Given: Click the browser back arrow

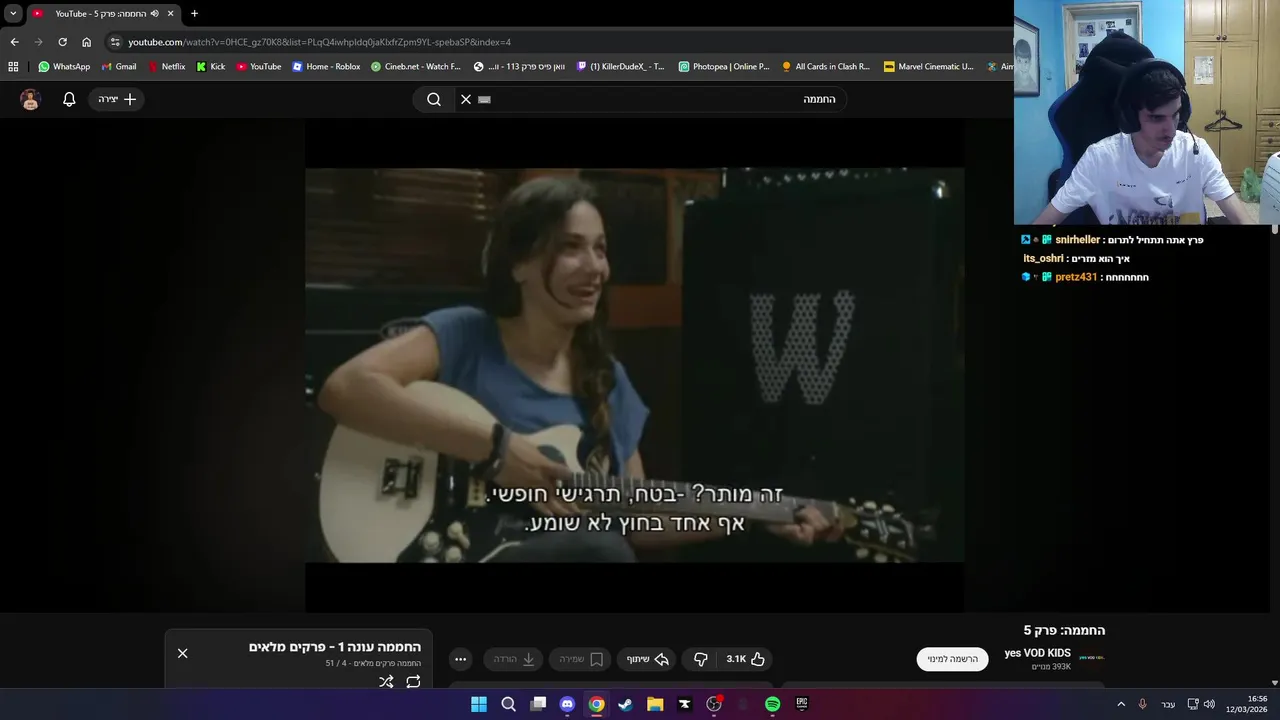Looking at the screenshot, I should click(x=14, y=42).
